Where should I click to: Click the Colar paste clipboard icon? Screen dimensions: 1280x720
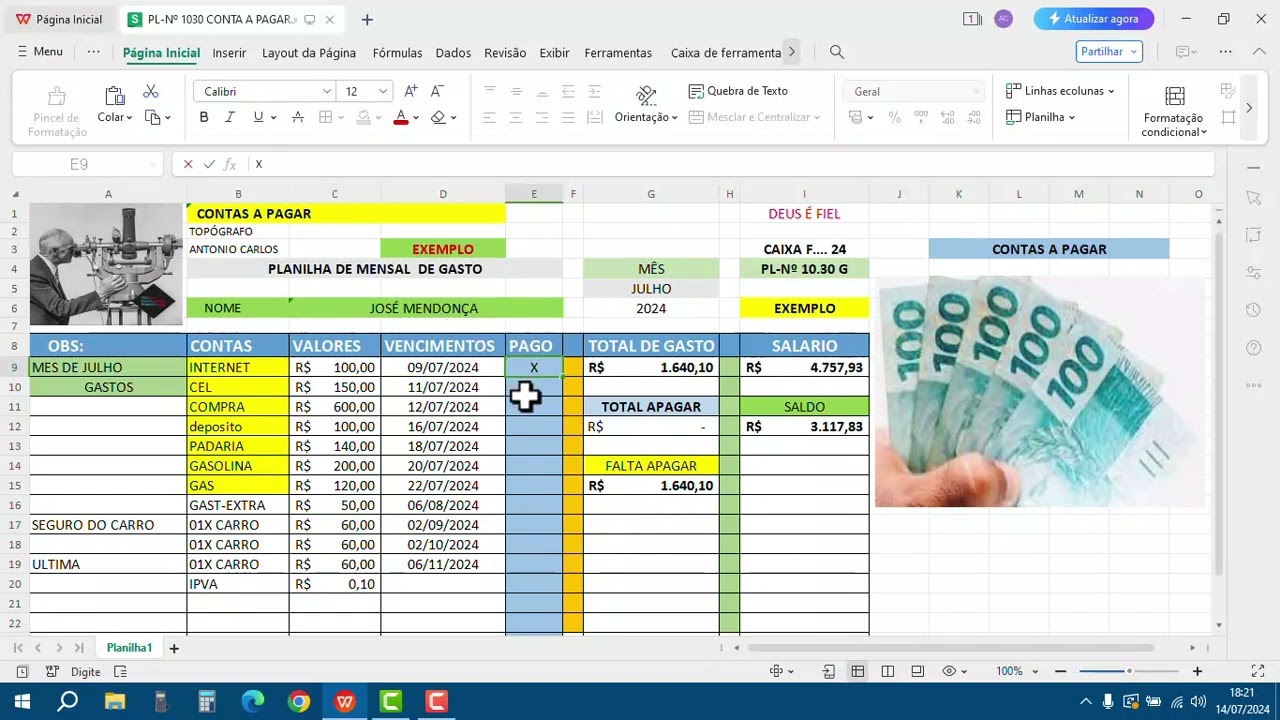coord(114,95)
